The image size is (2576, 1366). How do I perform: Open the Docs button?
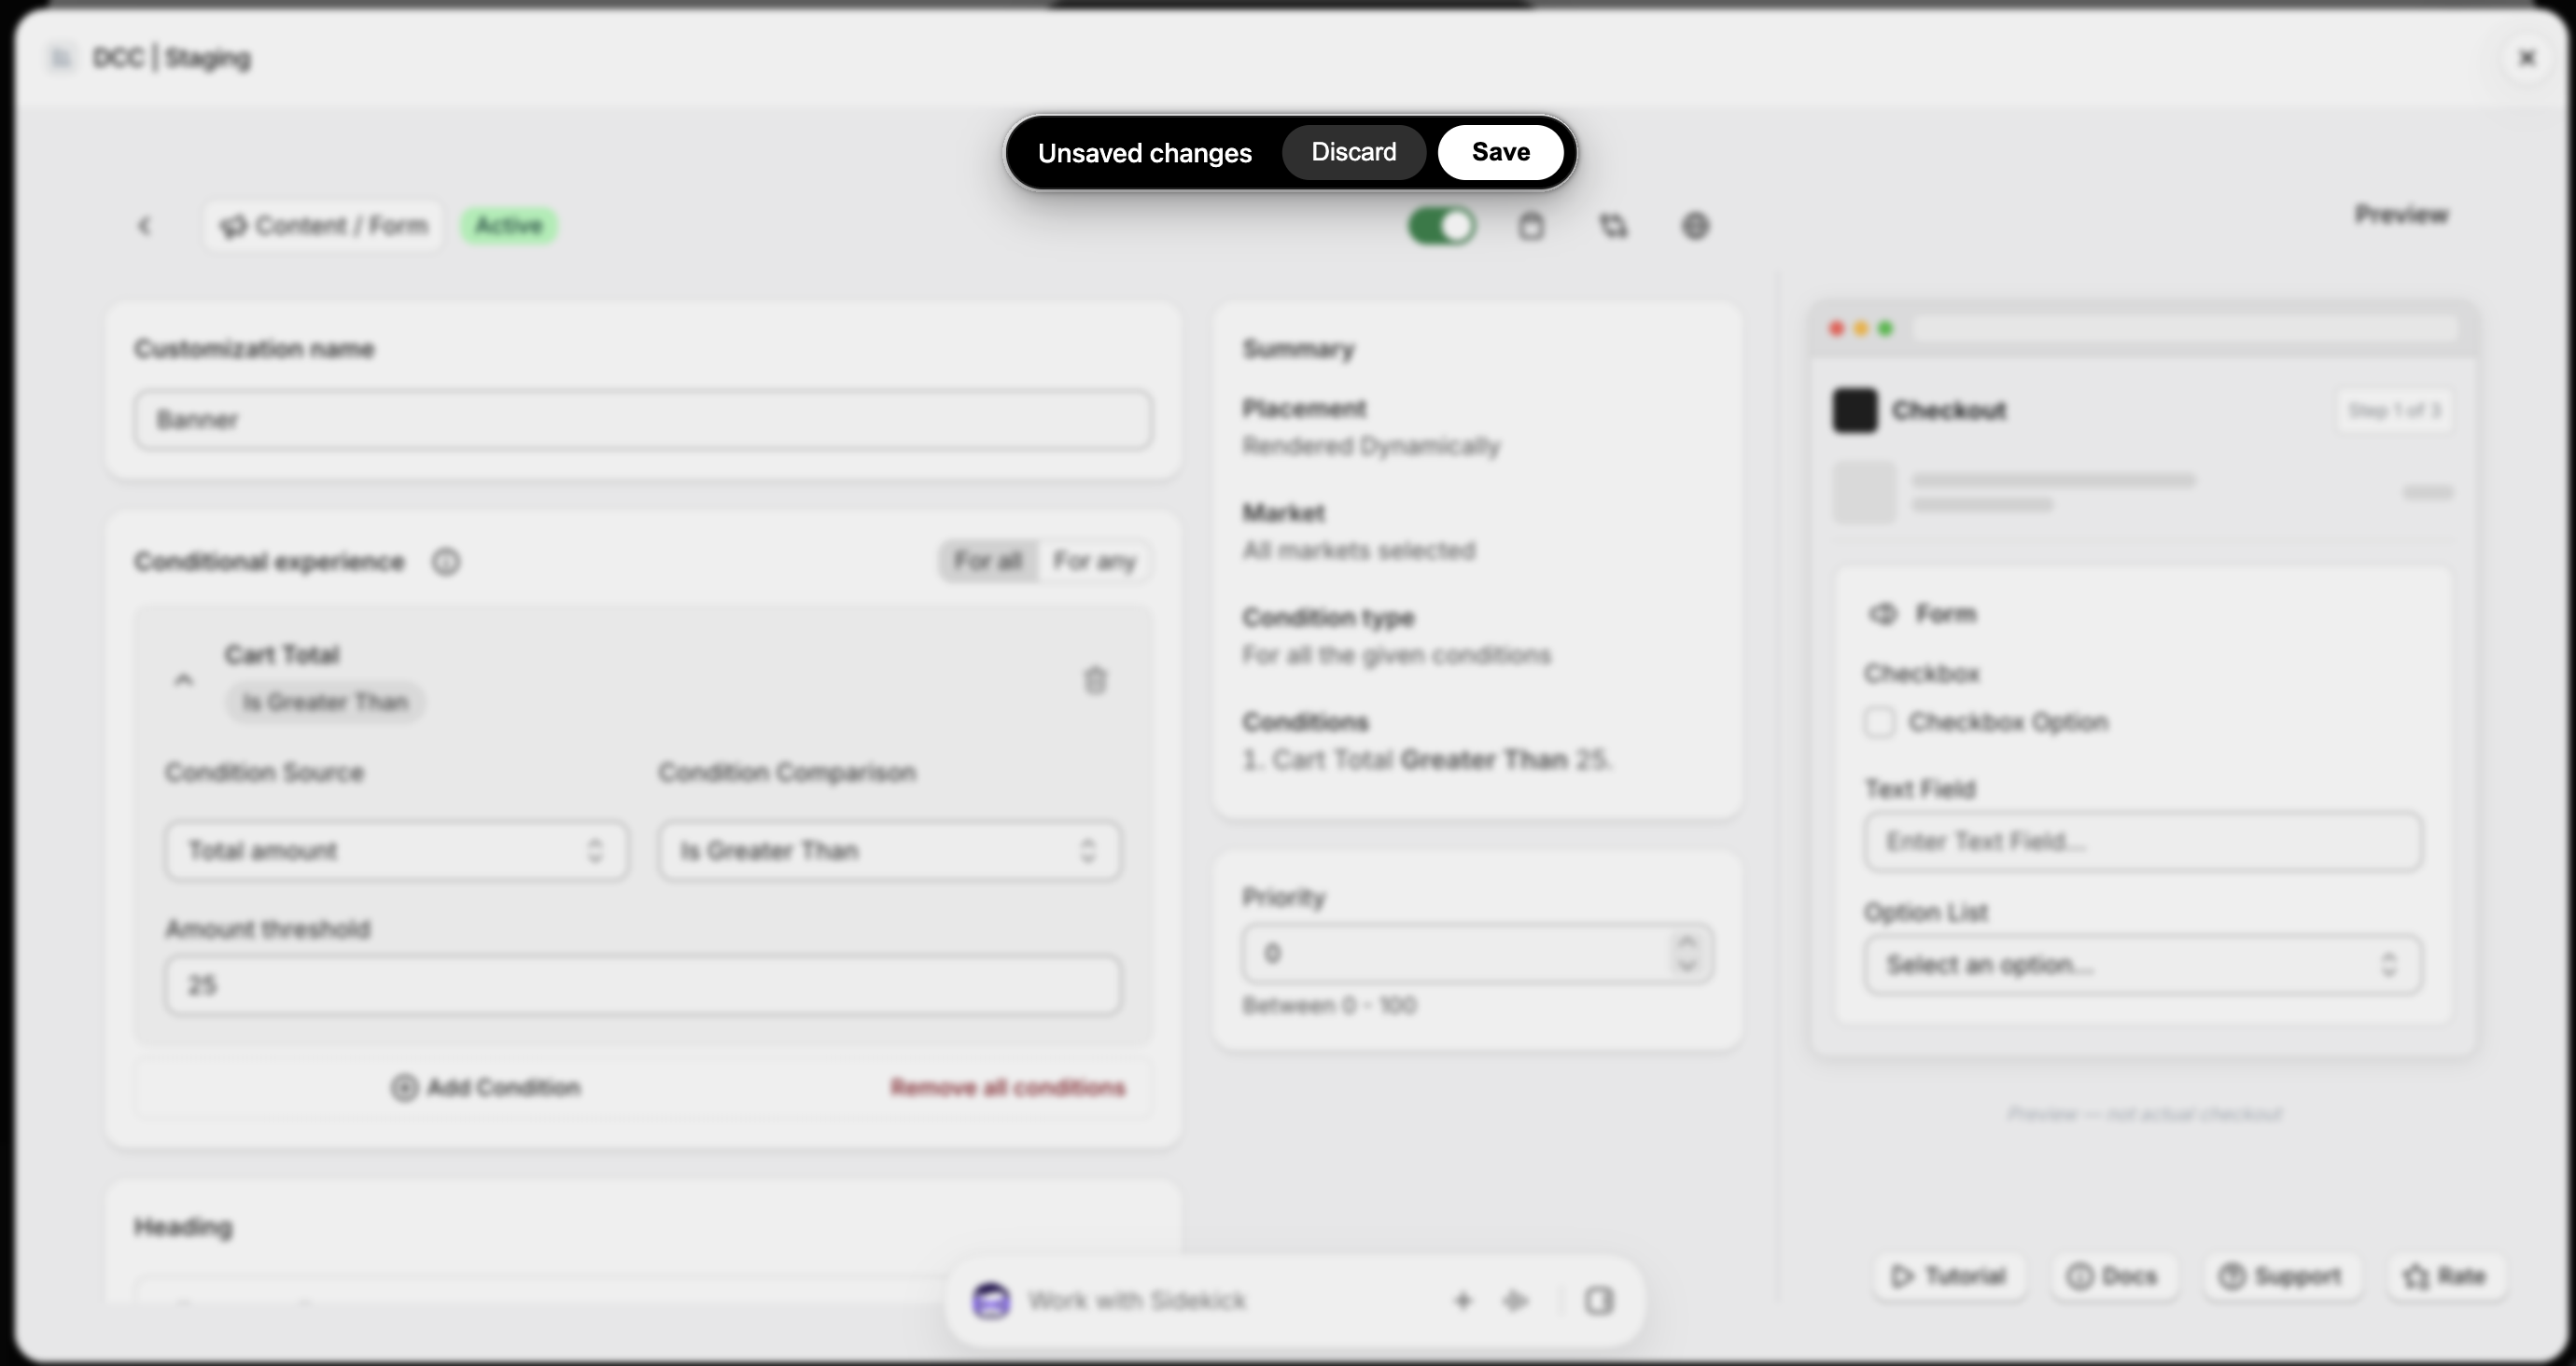(x=2113, y=1276)
